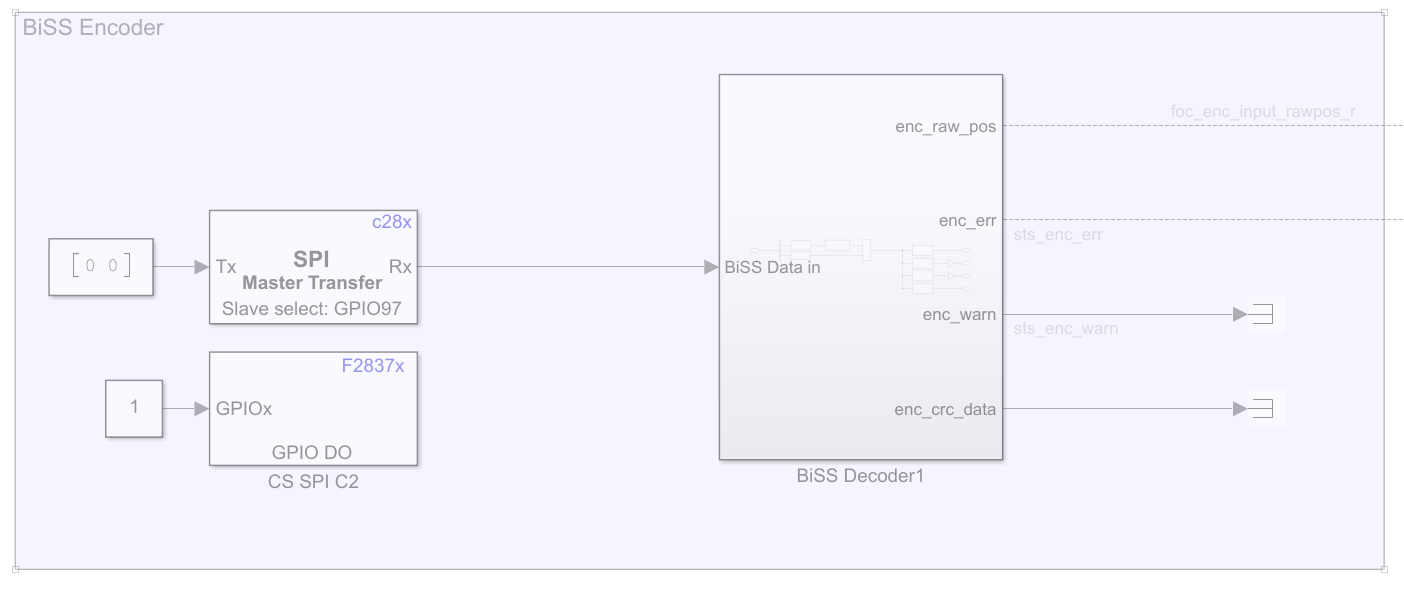Image resolution: width=1404 pixels, height=592 pixels.
Task: Click the Tx input port of SPI block
Action: click(225, 267)
